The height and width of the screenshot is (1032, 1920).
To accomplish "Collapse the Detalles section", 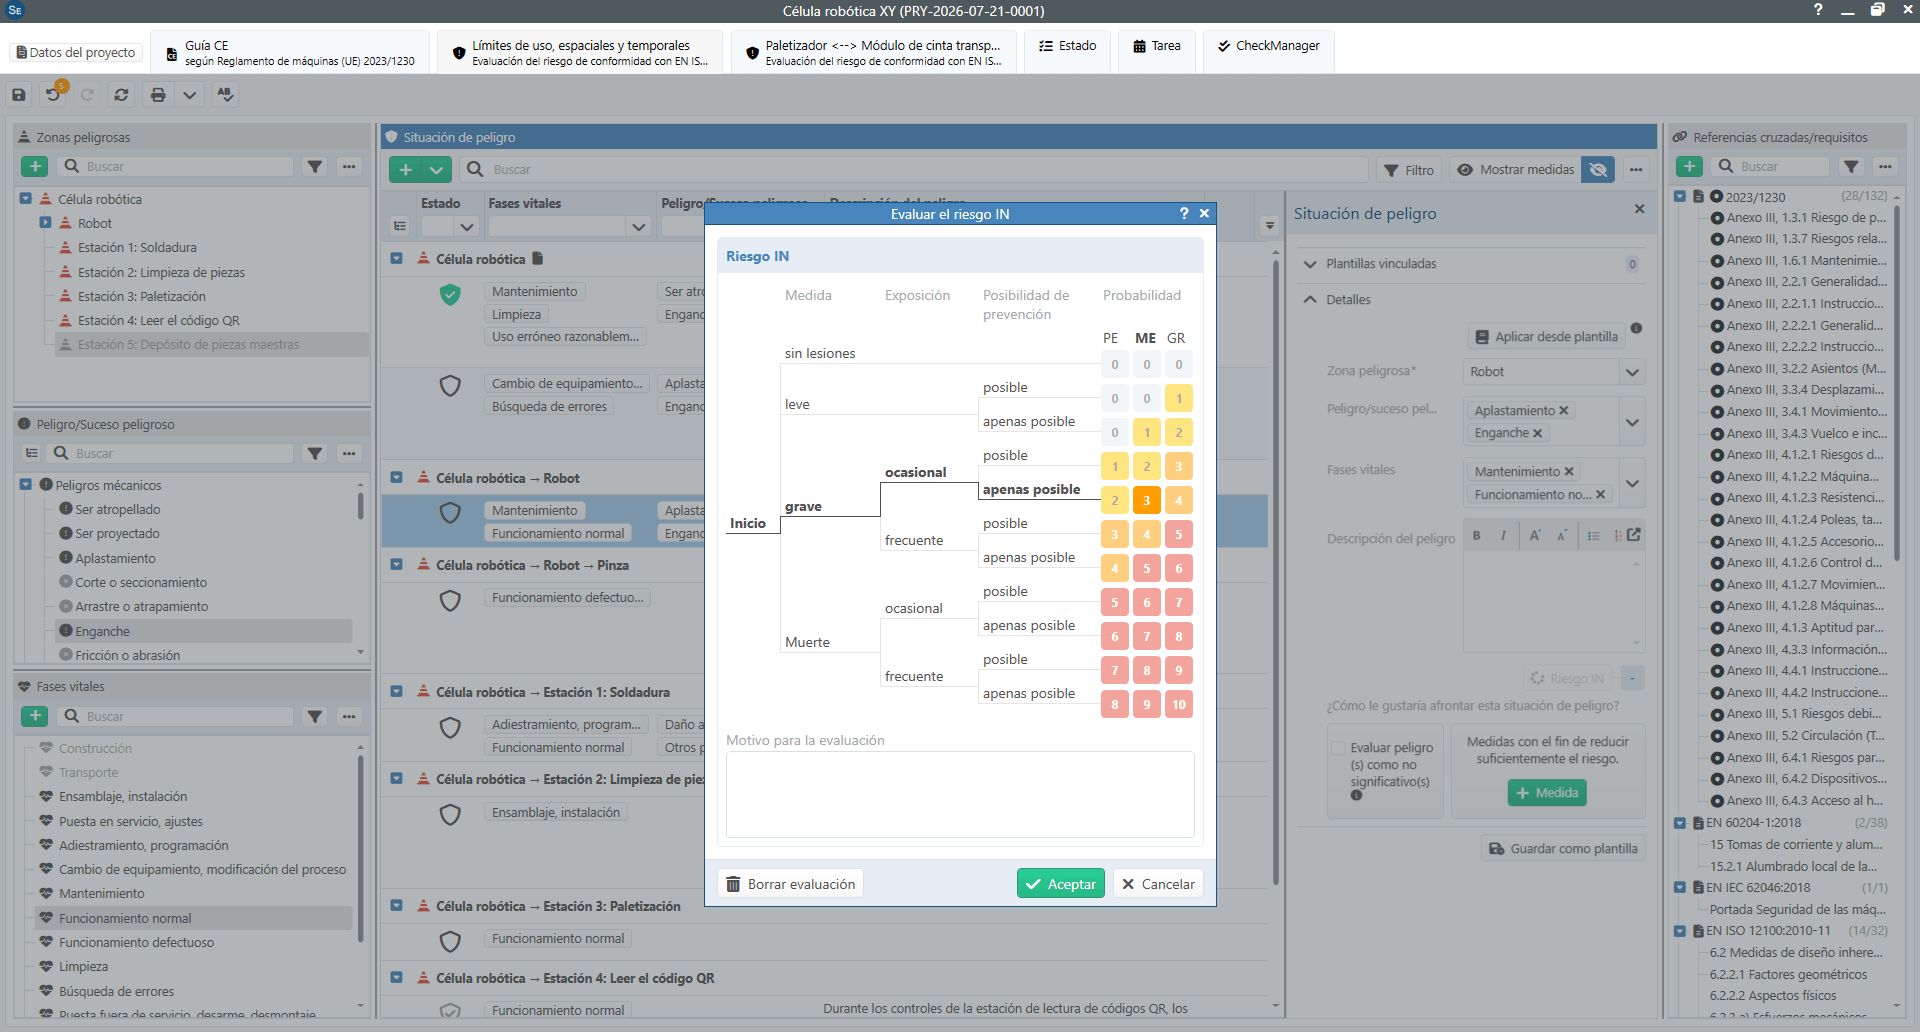I will 1310,300.
